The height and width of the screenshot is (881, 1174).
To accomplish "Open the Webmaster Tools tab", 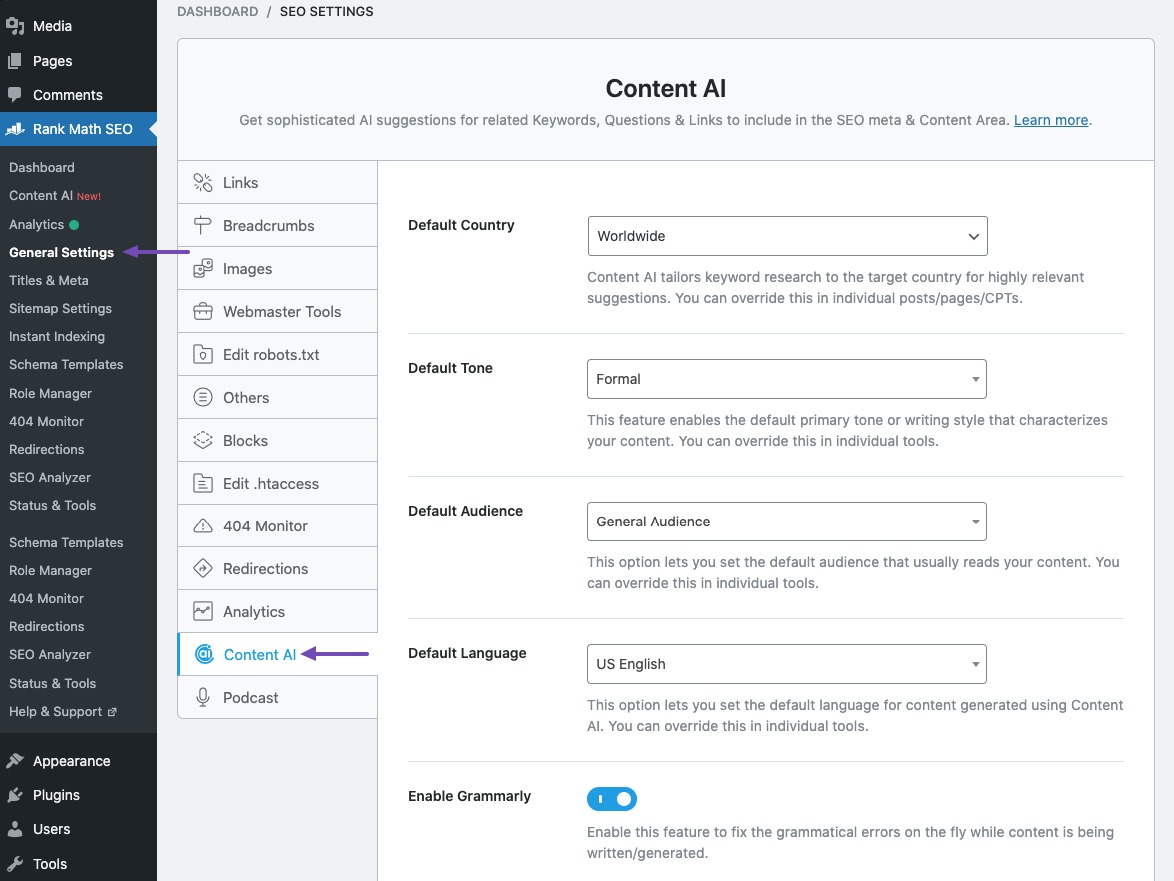I will point(277,311).
